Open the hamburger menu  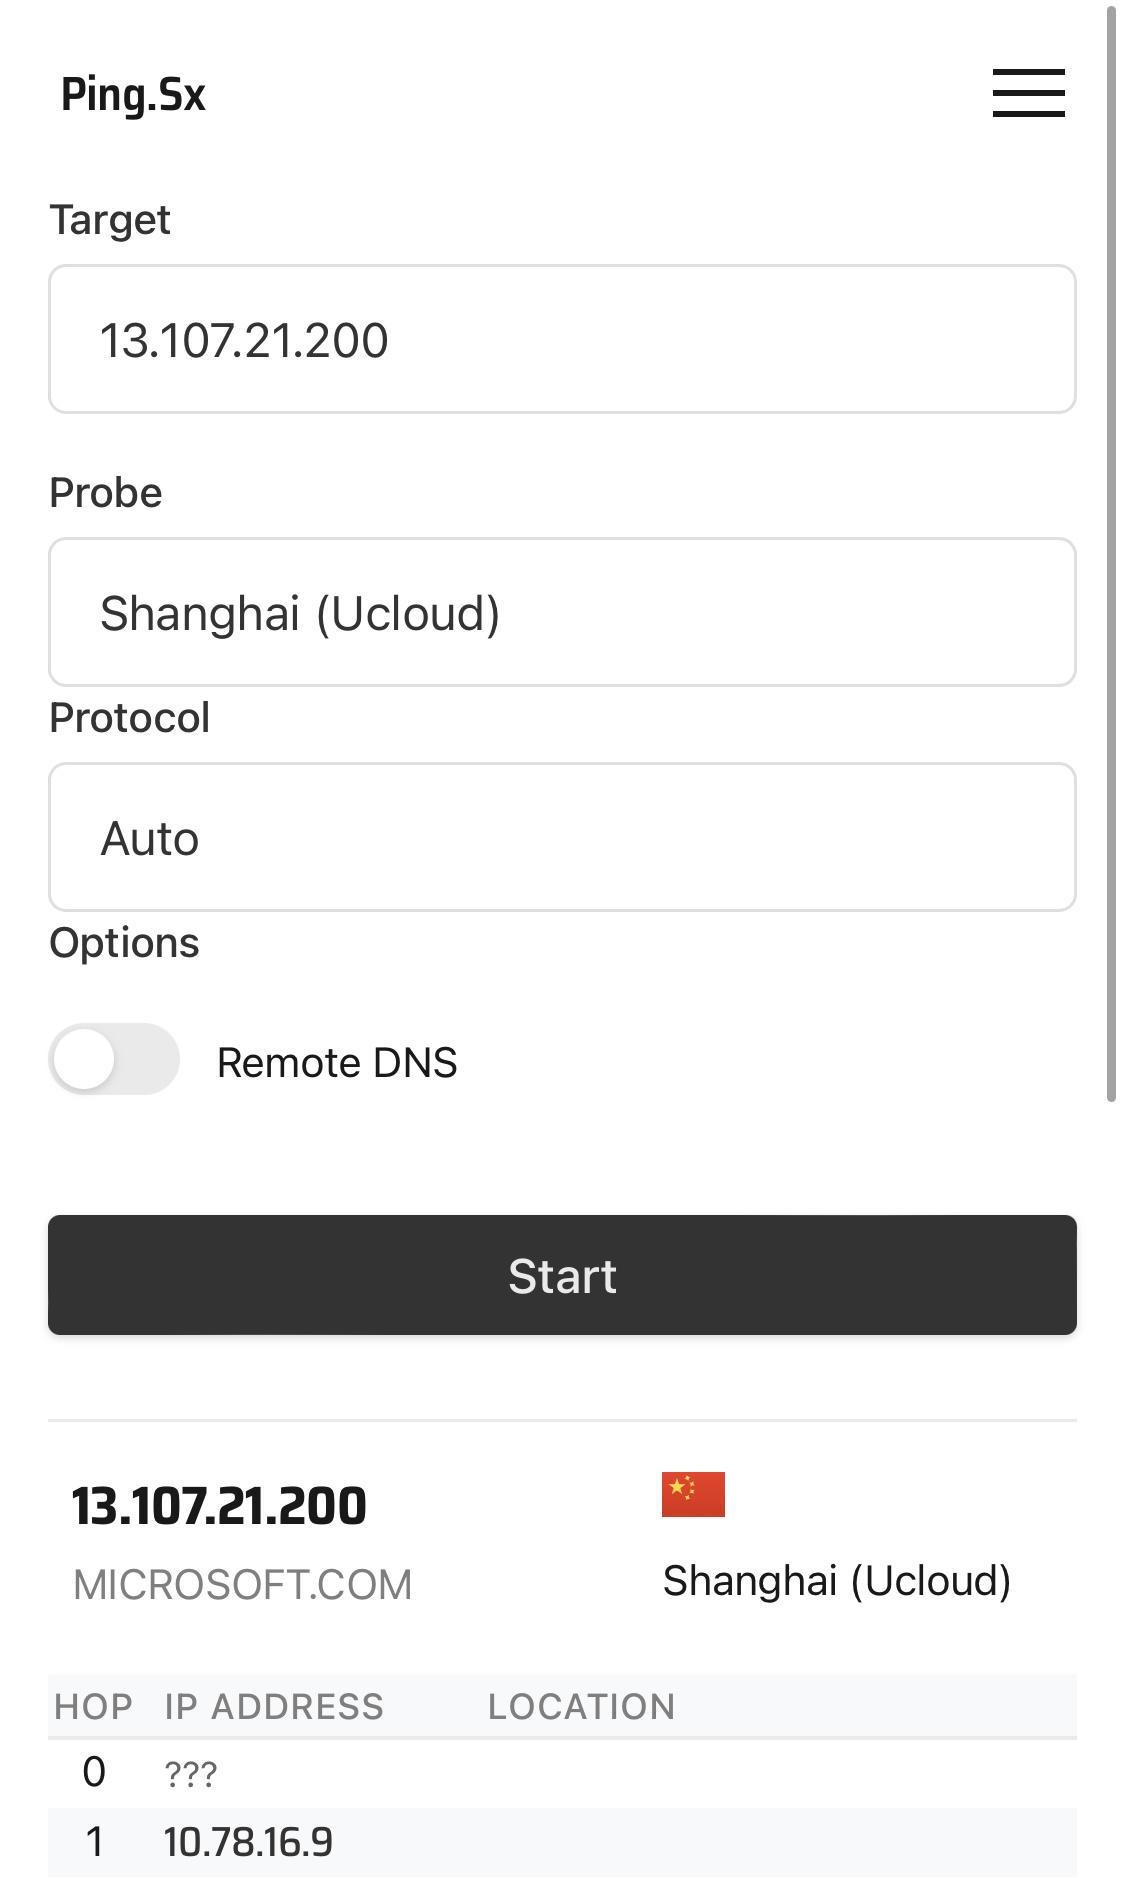click(x=1027, y=93)
